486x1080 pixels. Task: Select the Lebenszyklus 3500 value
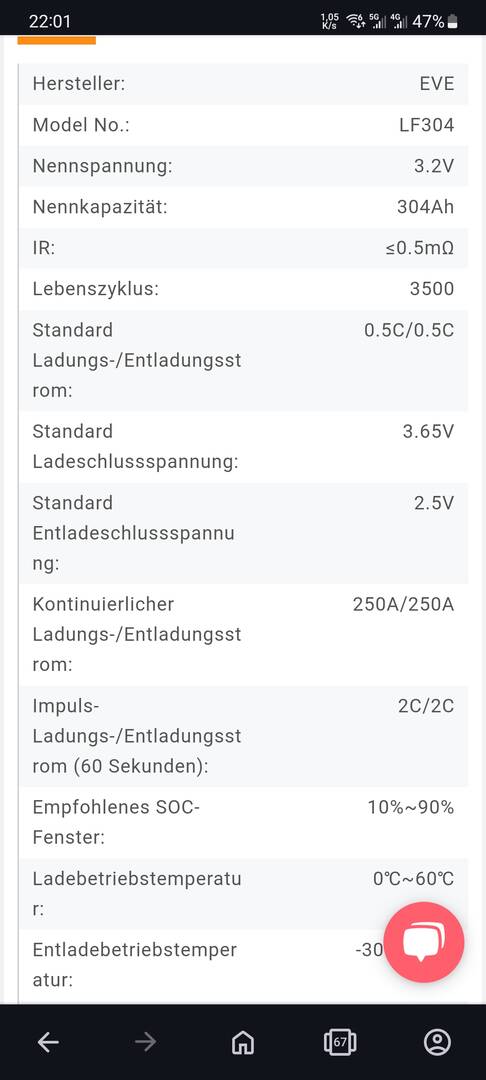[432, 289]
